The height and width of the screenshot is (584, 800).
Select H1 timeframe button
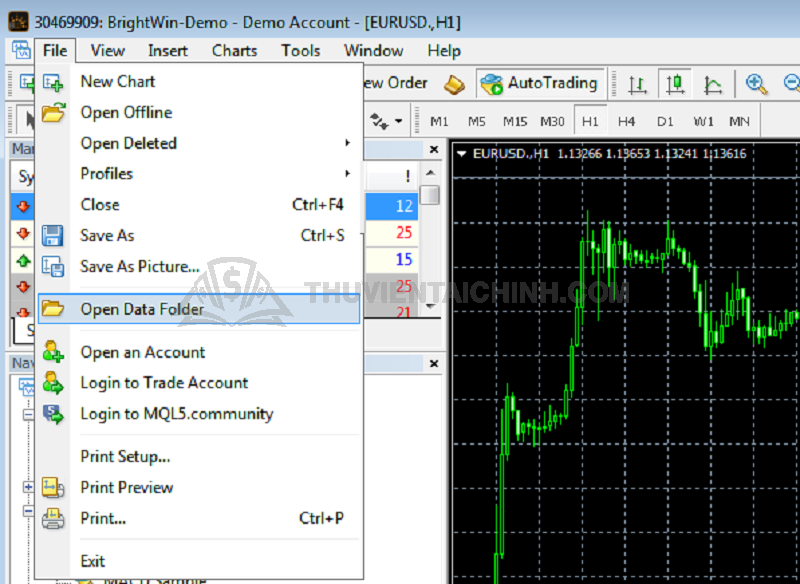590,121
